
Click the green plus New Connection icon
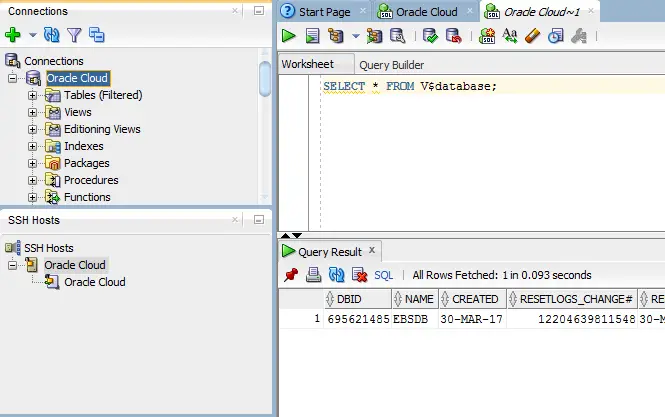click(x=13, y=35)
